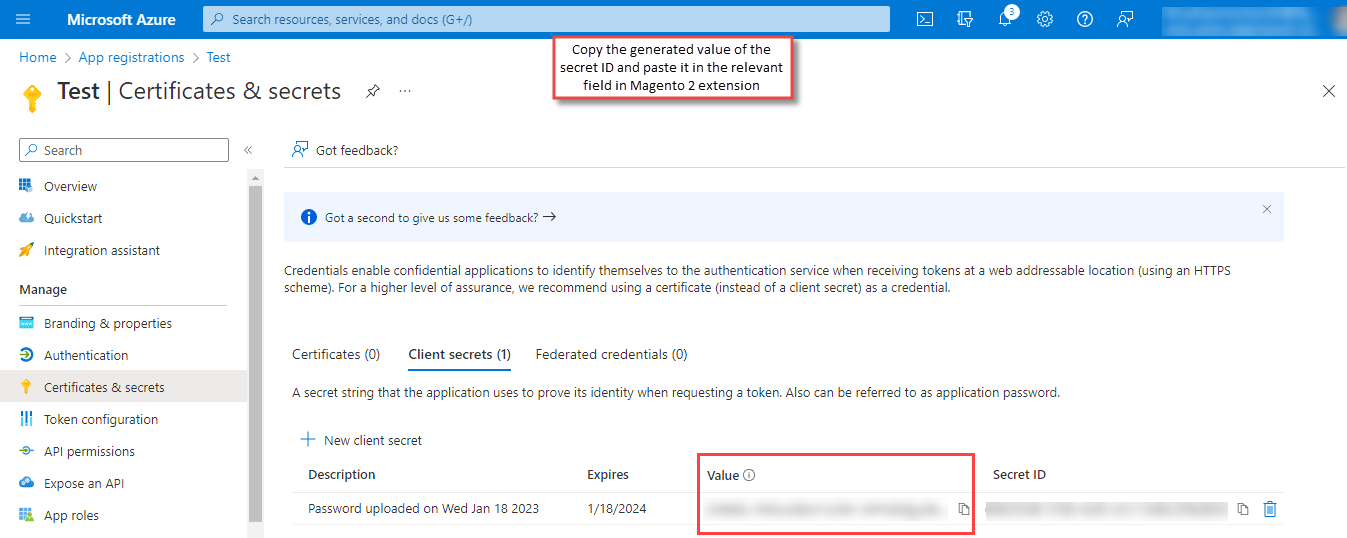The width and height of the screenshot is (1347, 538).
Task: Go to App registrations breadcrumb
Action: [x=131, y=57]
